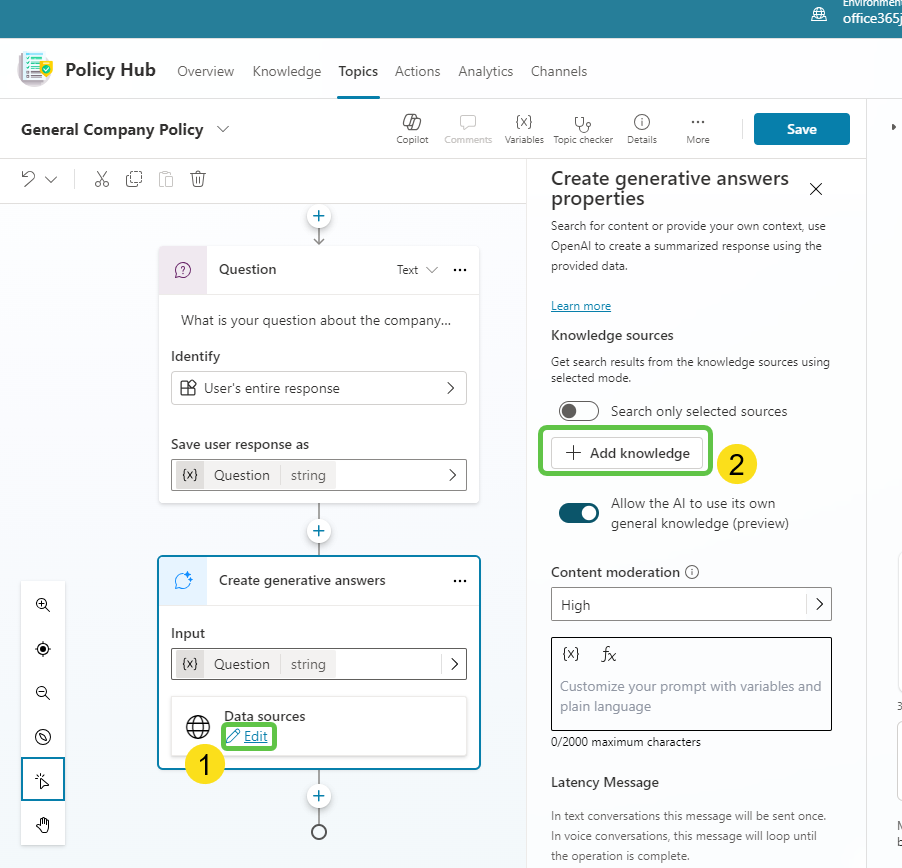This screenshot has height=868, width=902.
Task: Enable Search only selected sources
Action: point(578,410)
